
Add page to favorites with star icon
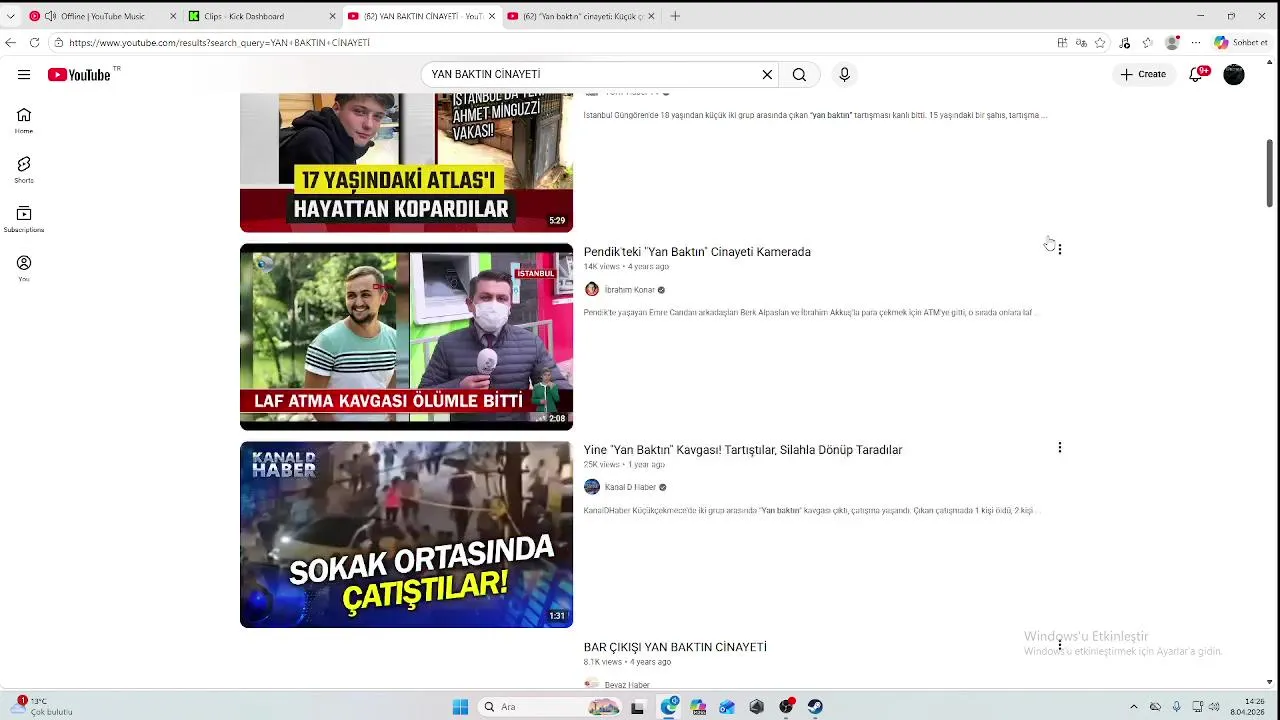click(1100, 43)
